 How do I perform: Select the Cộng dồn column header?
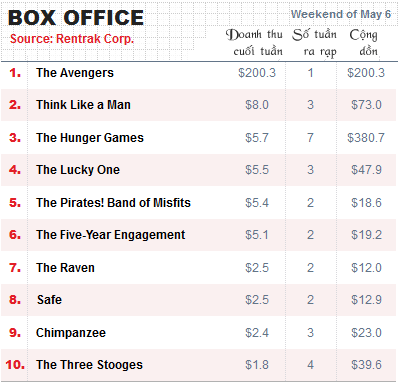click(x=364, y=43)
